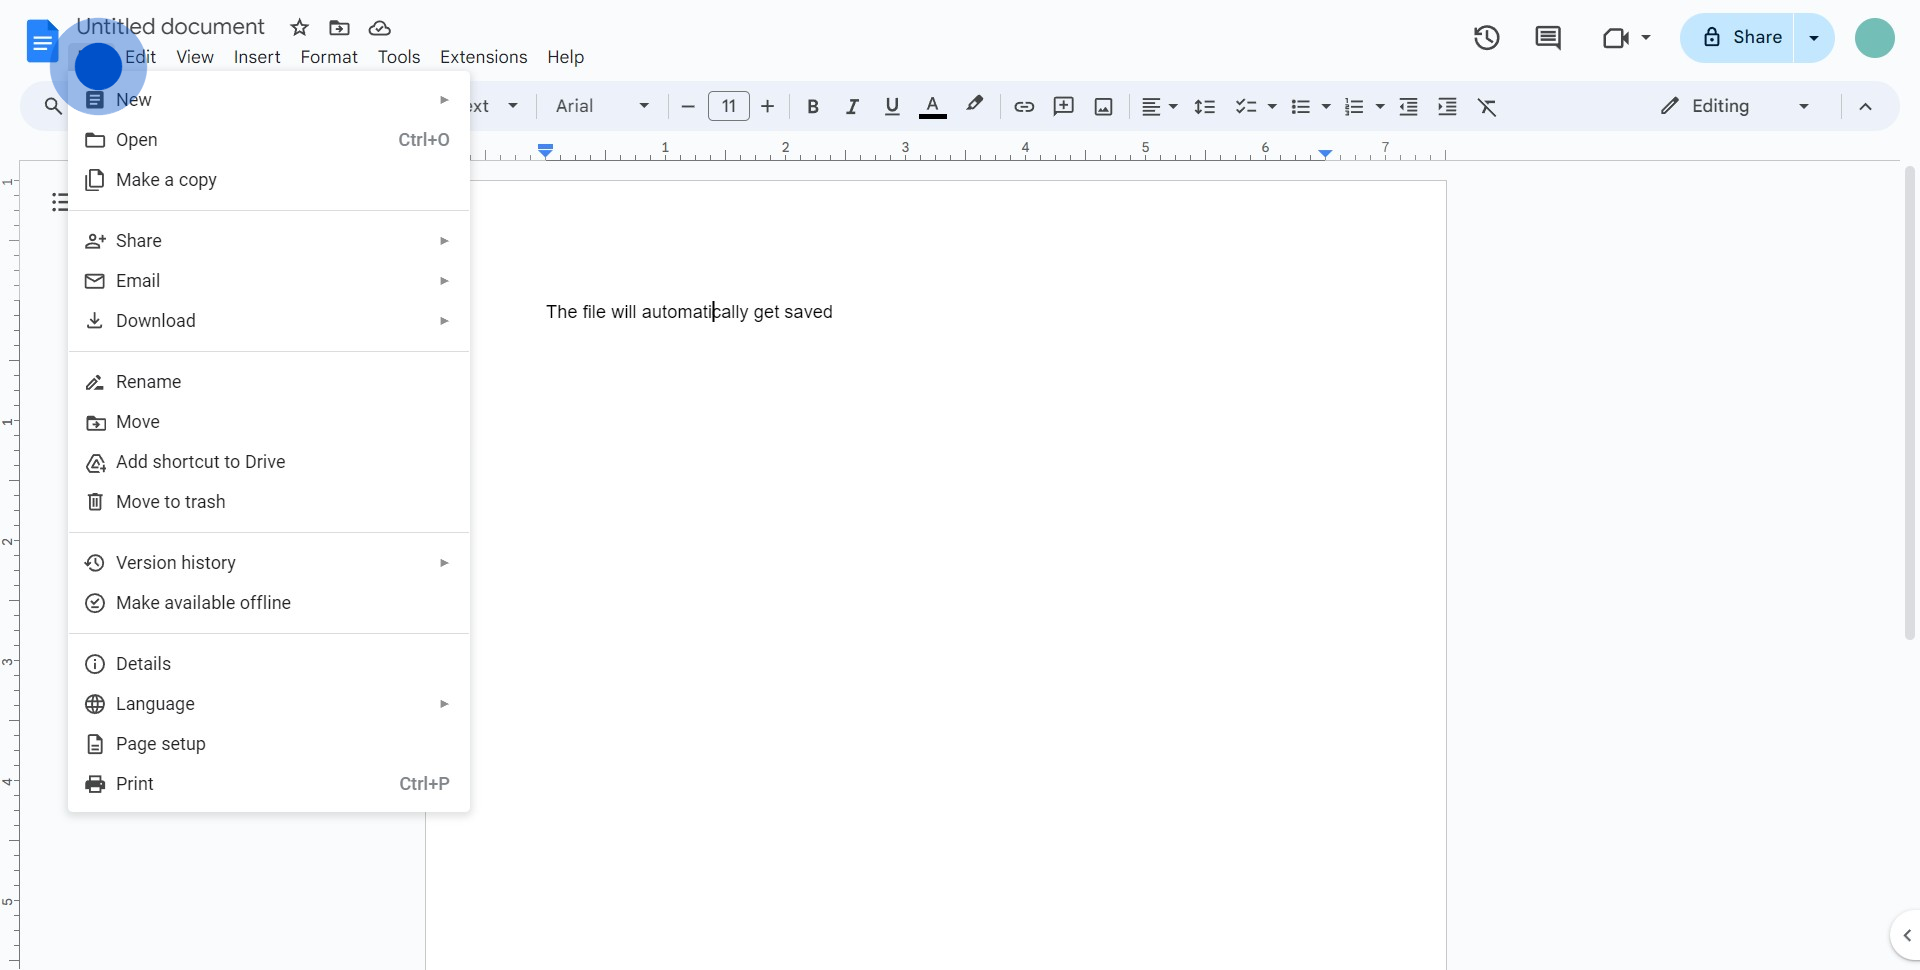This screenshot has height=970, width=1920.
Task: Check the cloud saved status icon
Action: [x=379, y=28]
